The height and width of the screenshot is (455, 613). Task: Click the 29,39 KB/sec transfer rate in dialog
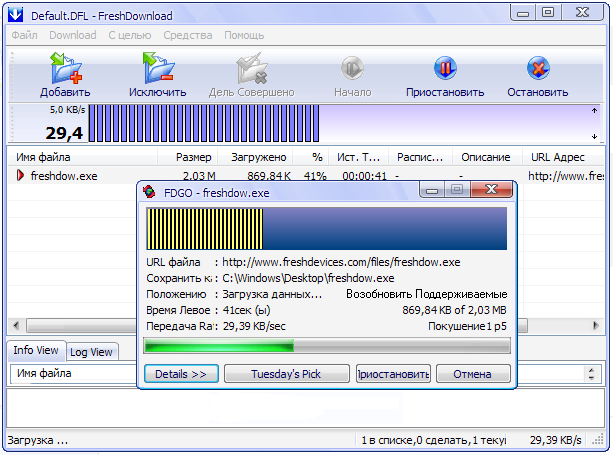pos(254,326)
